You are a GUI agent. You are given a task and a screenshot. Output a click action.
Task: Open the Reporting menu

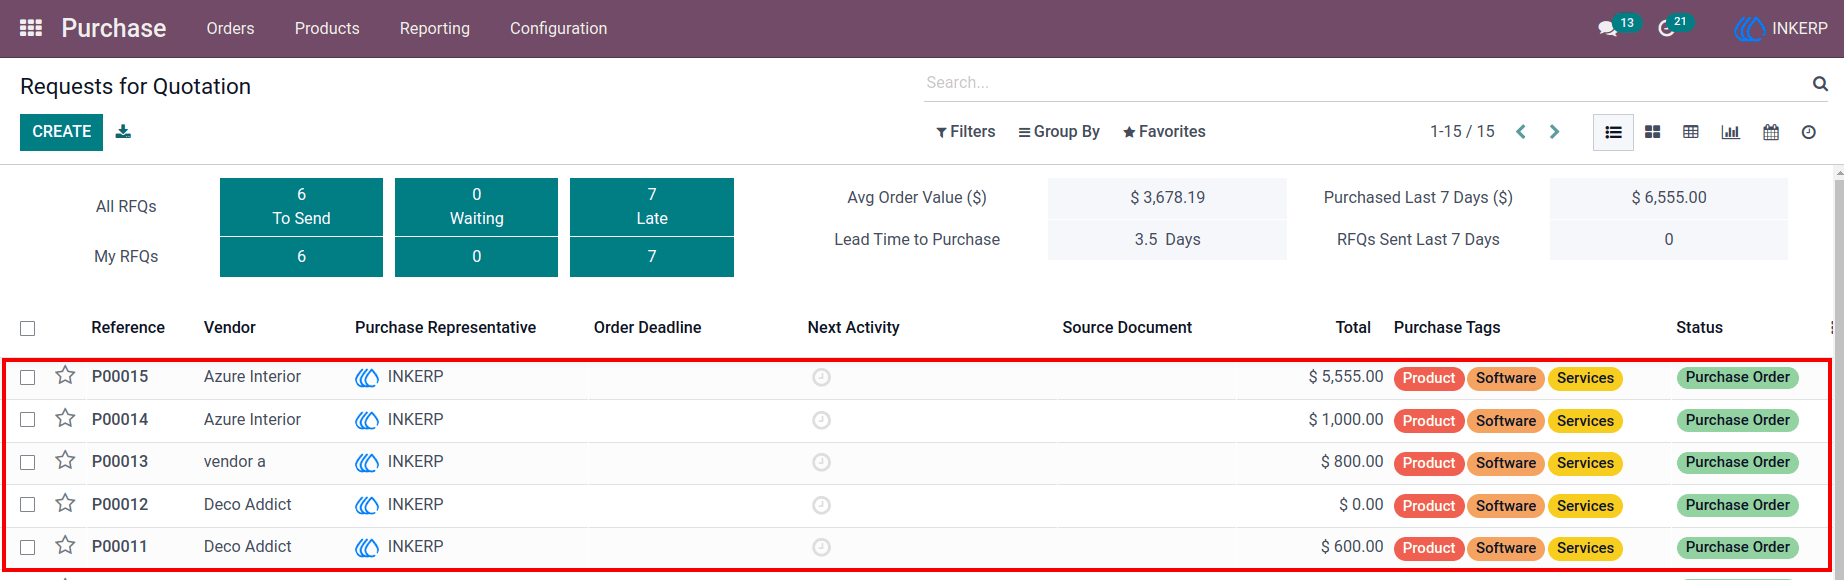(x=435, y=28)
